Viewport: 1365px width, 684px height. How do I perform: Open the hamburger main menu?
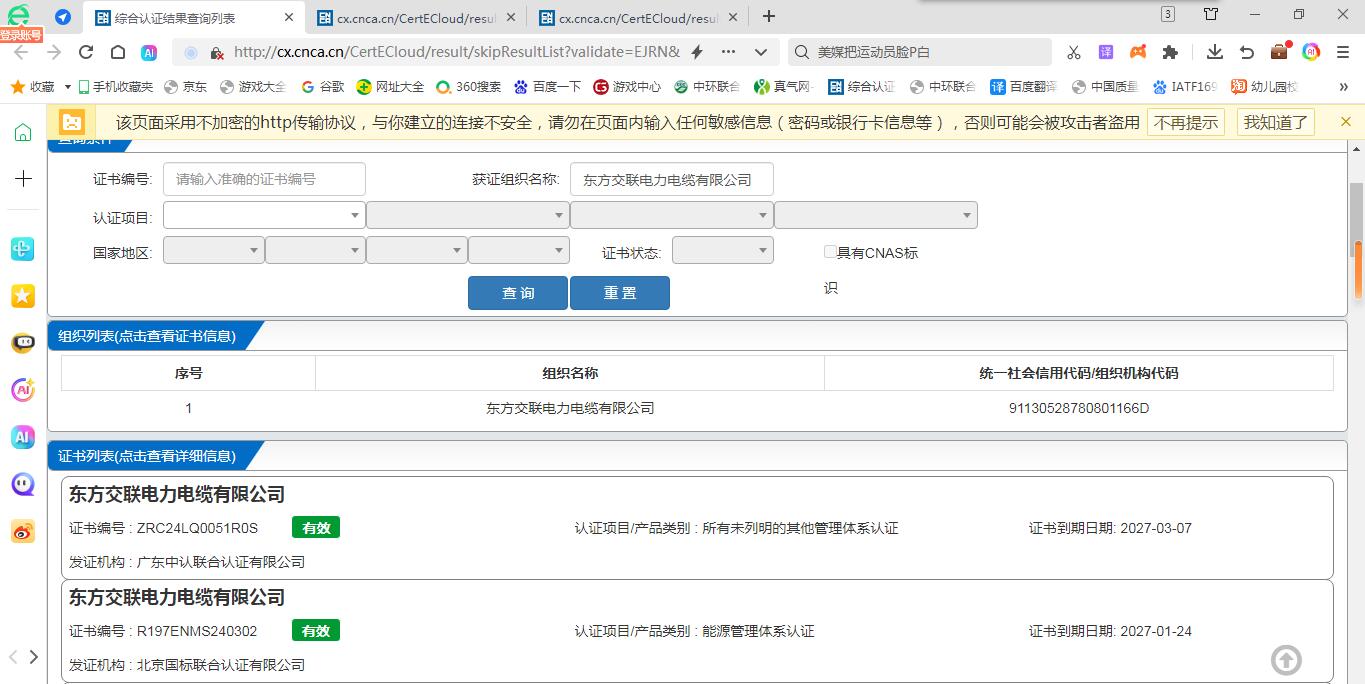pyautogui.click(x=1343, y=52)
